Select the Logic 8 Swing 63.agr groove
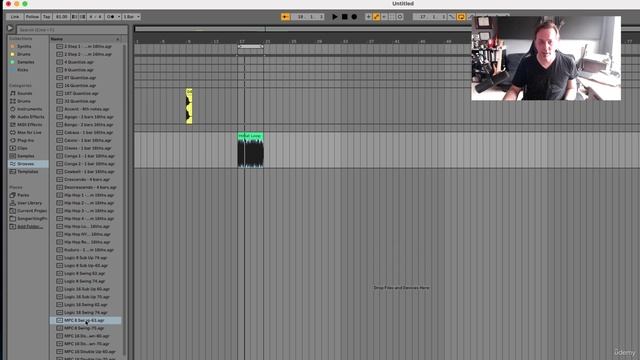640x360 pixels. [84, 273]
